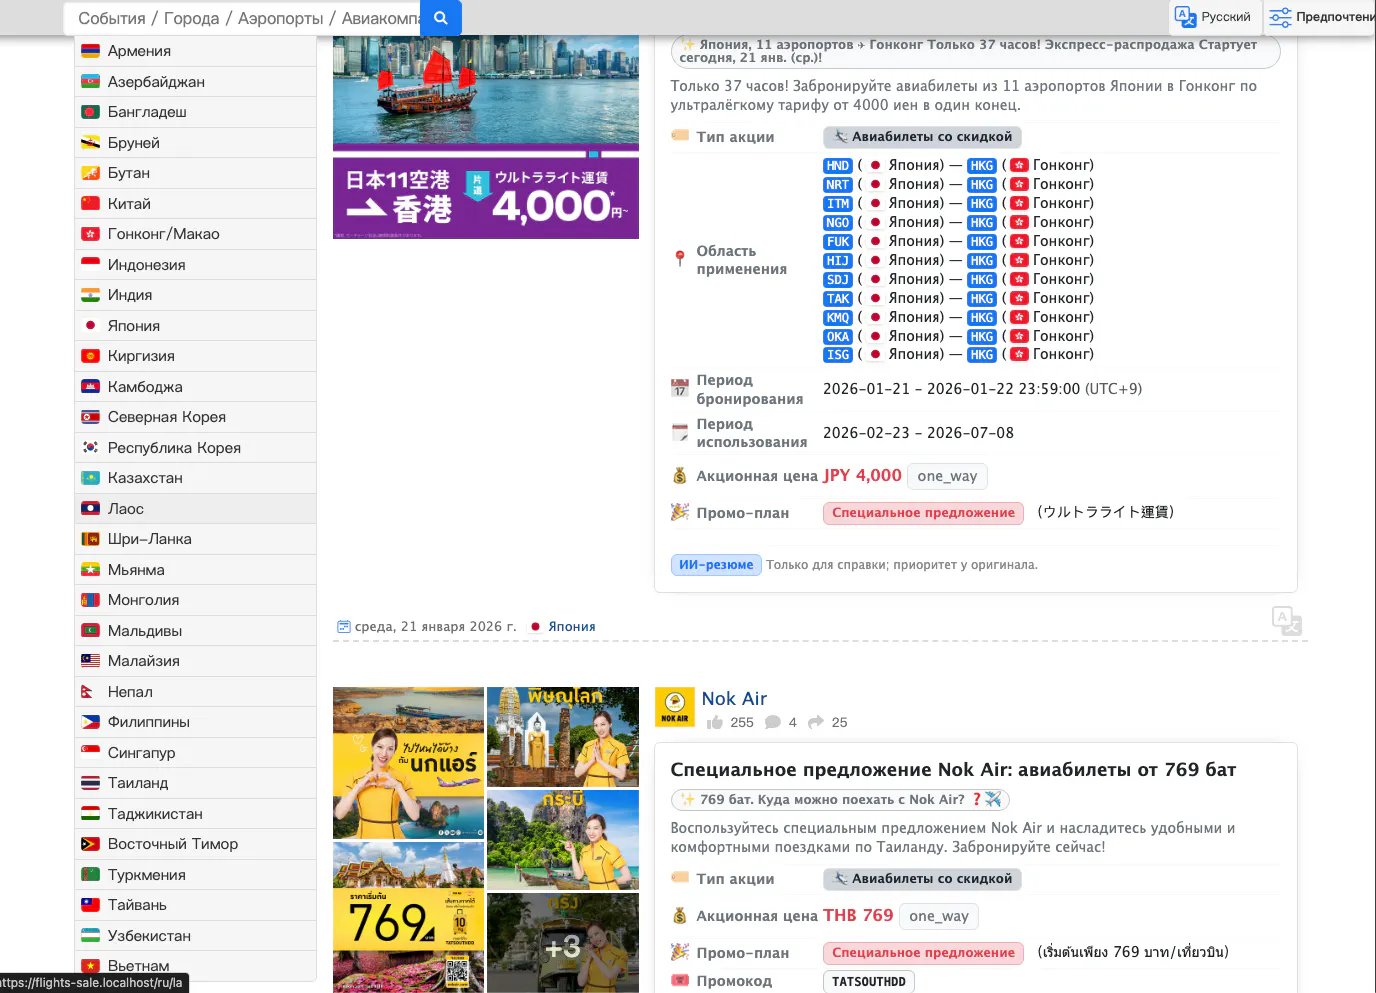Click the Гонконг/Макао flag icon

coord(90,234)
